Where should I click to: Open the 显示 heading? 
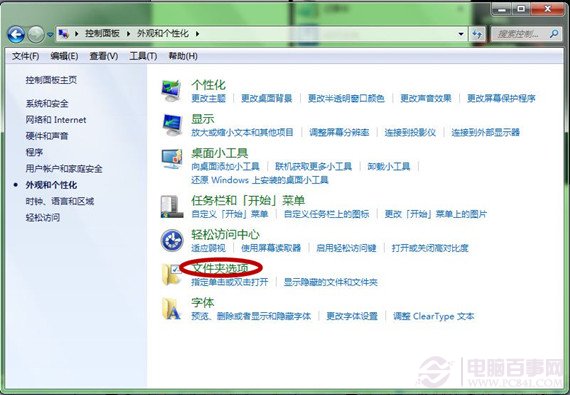click(203, 119)
